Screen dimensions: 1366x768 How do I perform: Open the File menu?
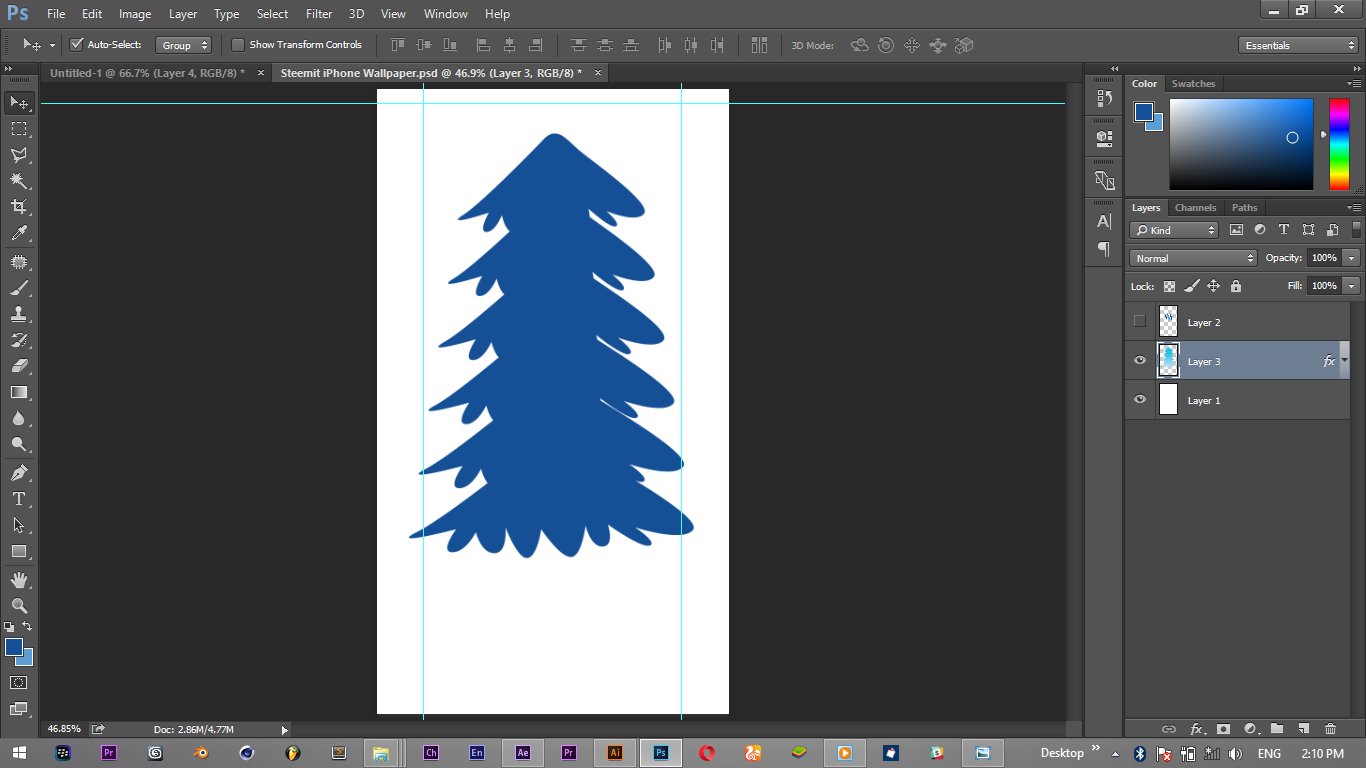pos(56,14)
